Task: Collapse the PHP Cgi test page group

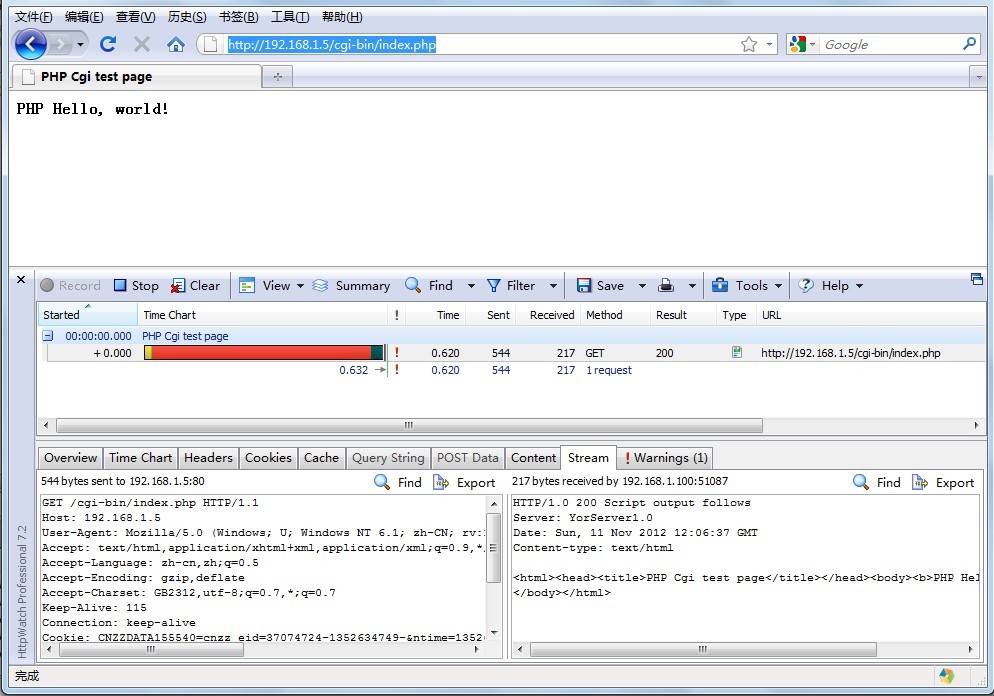Action: click(x=48, y=336)
